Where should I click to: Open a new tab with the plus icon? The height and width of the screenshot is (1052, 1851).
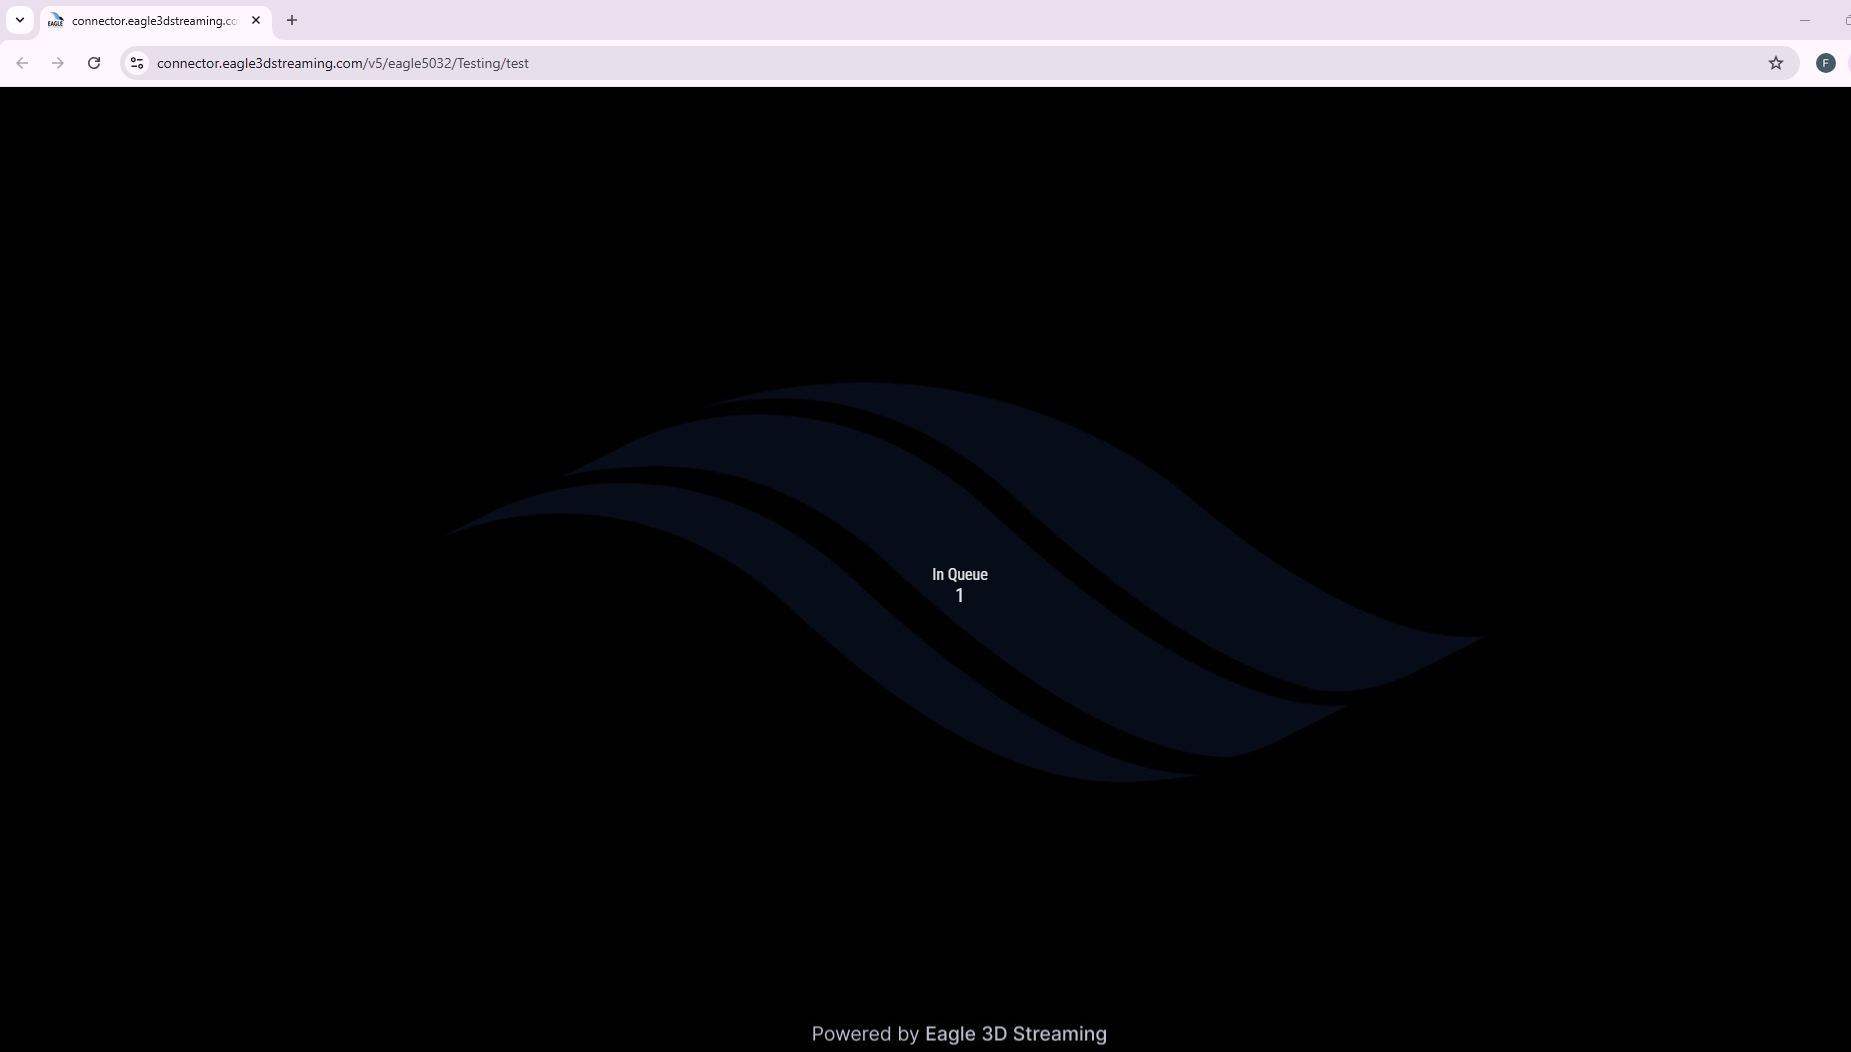pos(293,20)
